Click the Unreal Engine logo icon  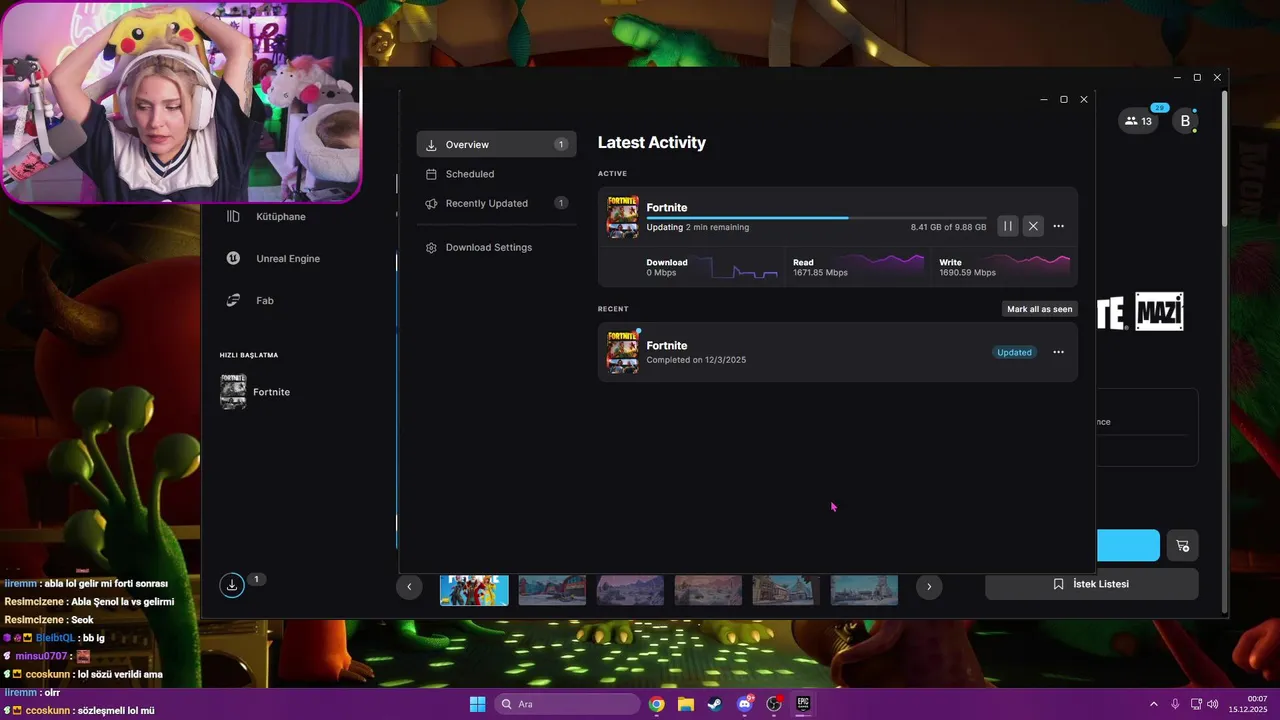[233, 258]
